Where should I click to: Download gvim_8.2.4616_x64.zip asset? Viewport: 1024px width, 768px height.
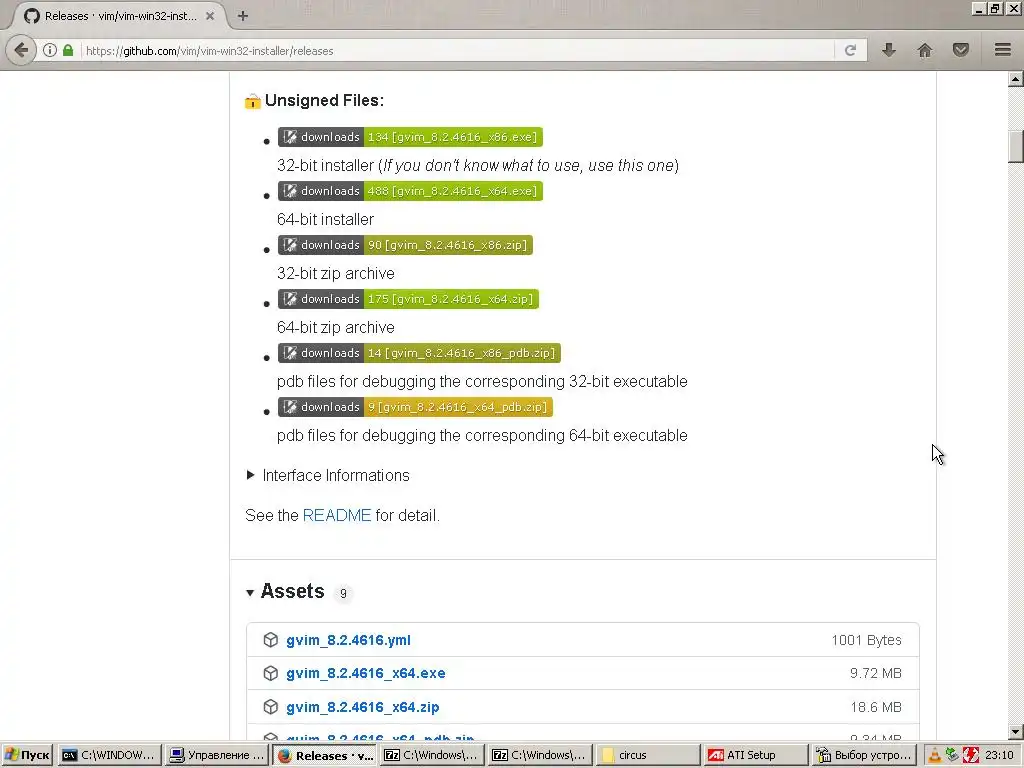point(362,707)
